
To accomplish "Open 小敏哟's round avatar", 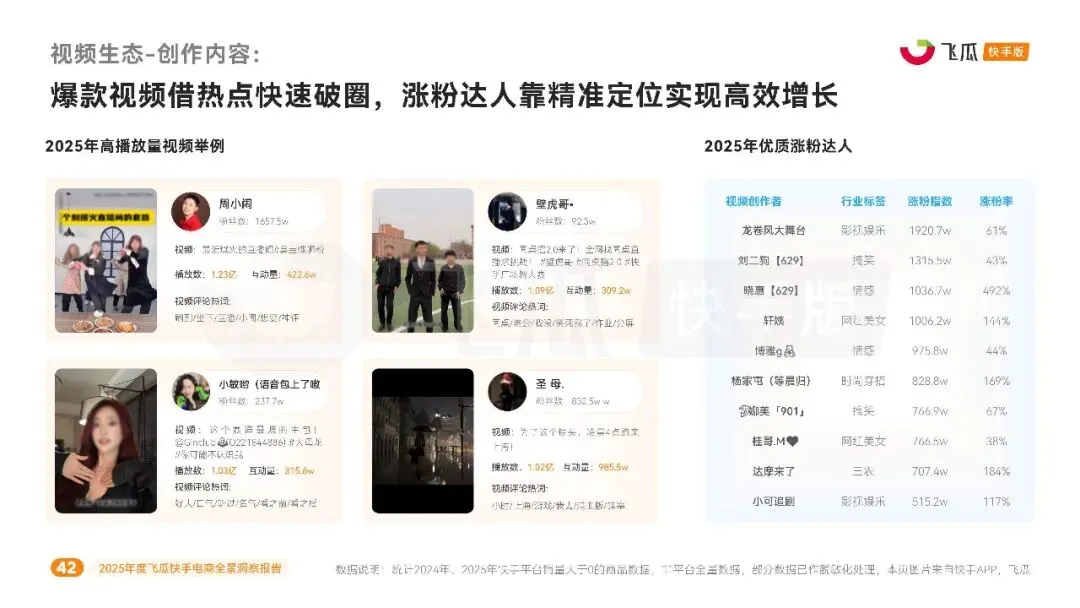I will pyautogui.click(x=190, y=391).
